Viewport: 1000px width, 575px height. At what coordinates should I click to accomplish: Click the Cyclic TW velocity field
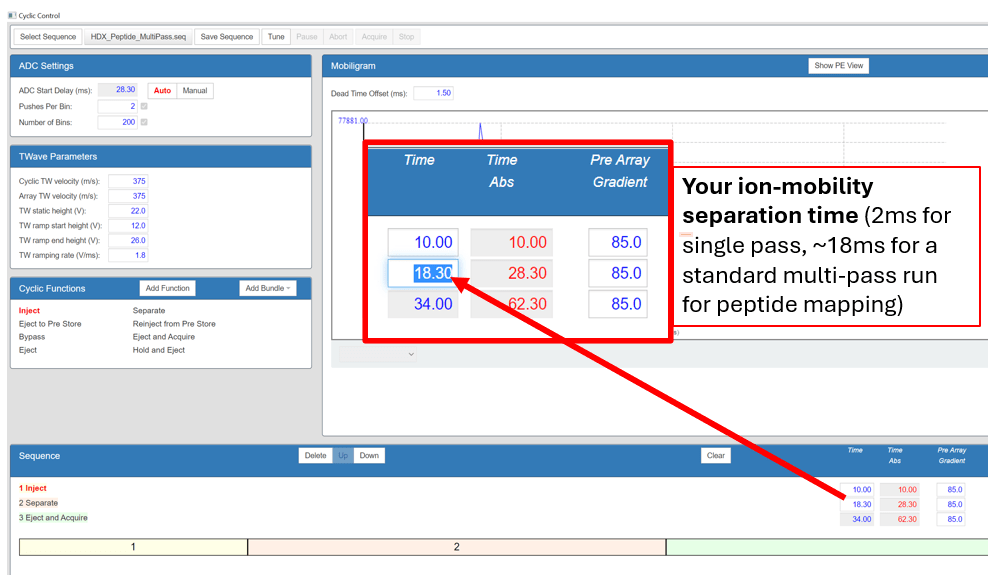point(128,181)
